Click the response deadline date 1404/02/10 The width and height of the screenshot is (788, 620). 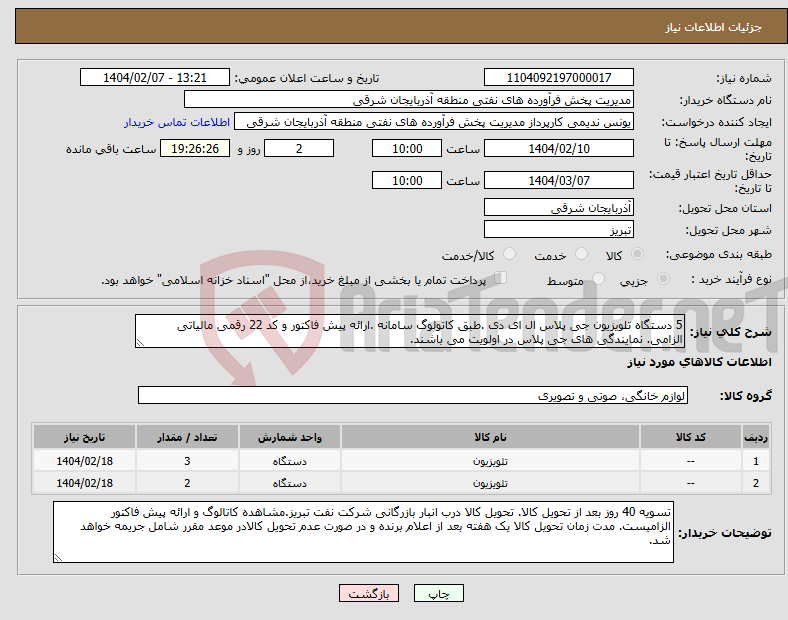558,148
